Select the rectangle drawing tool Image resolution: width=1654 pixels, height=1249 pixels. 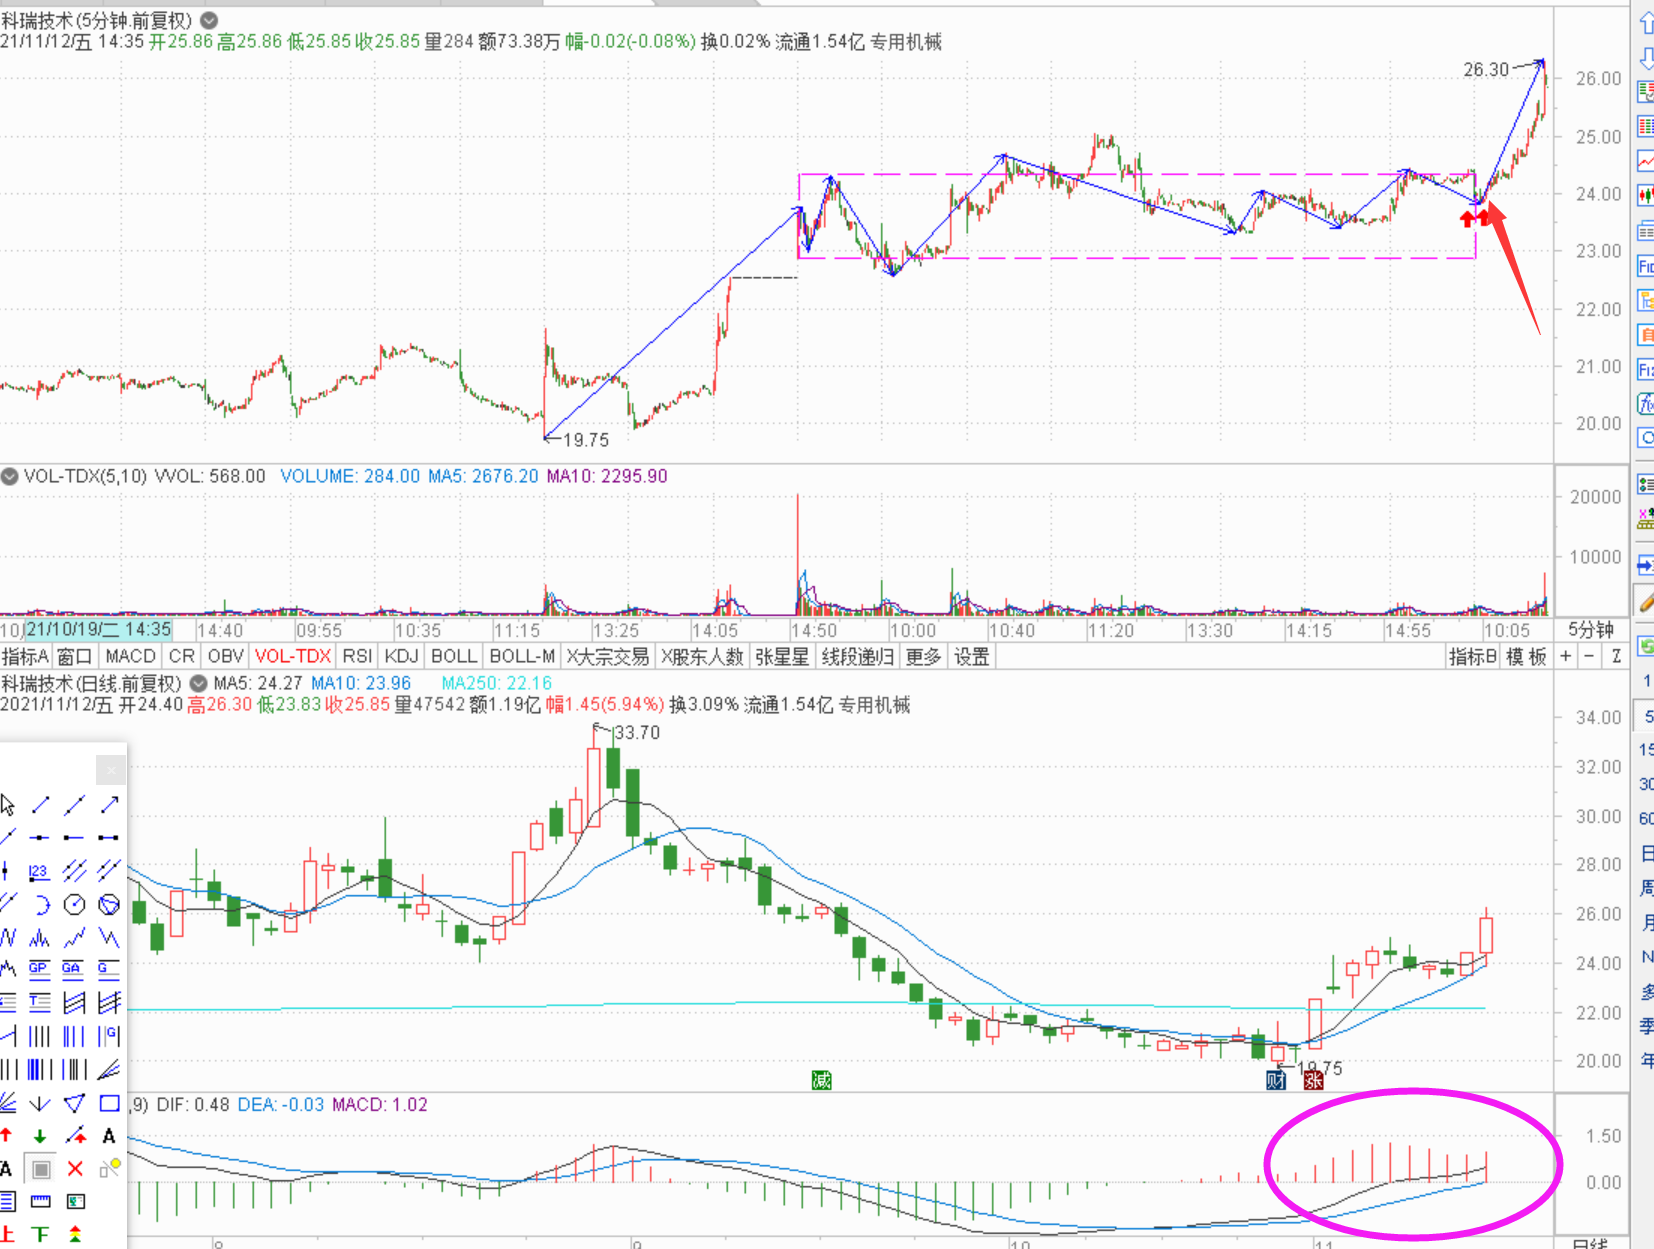109,1103
